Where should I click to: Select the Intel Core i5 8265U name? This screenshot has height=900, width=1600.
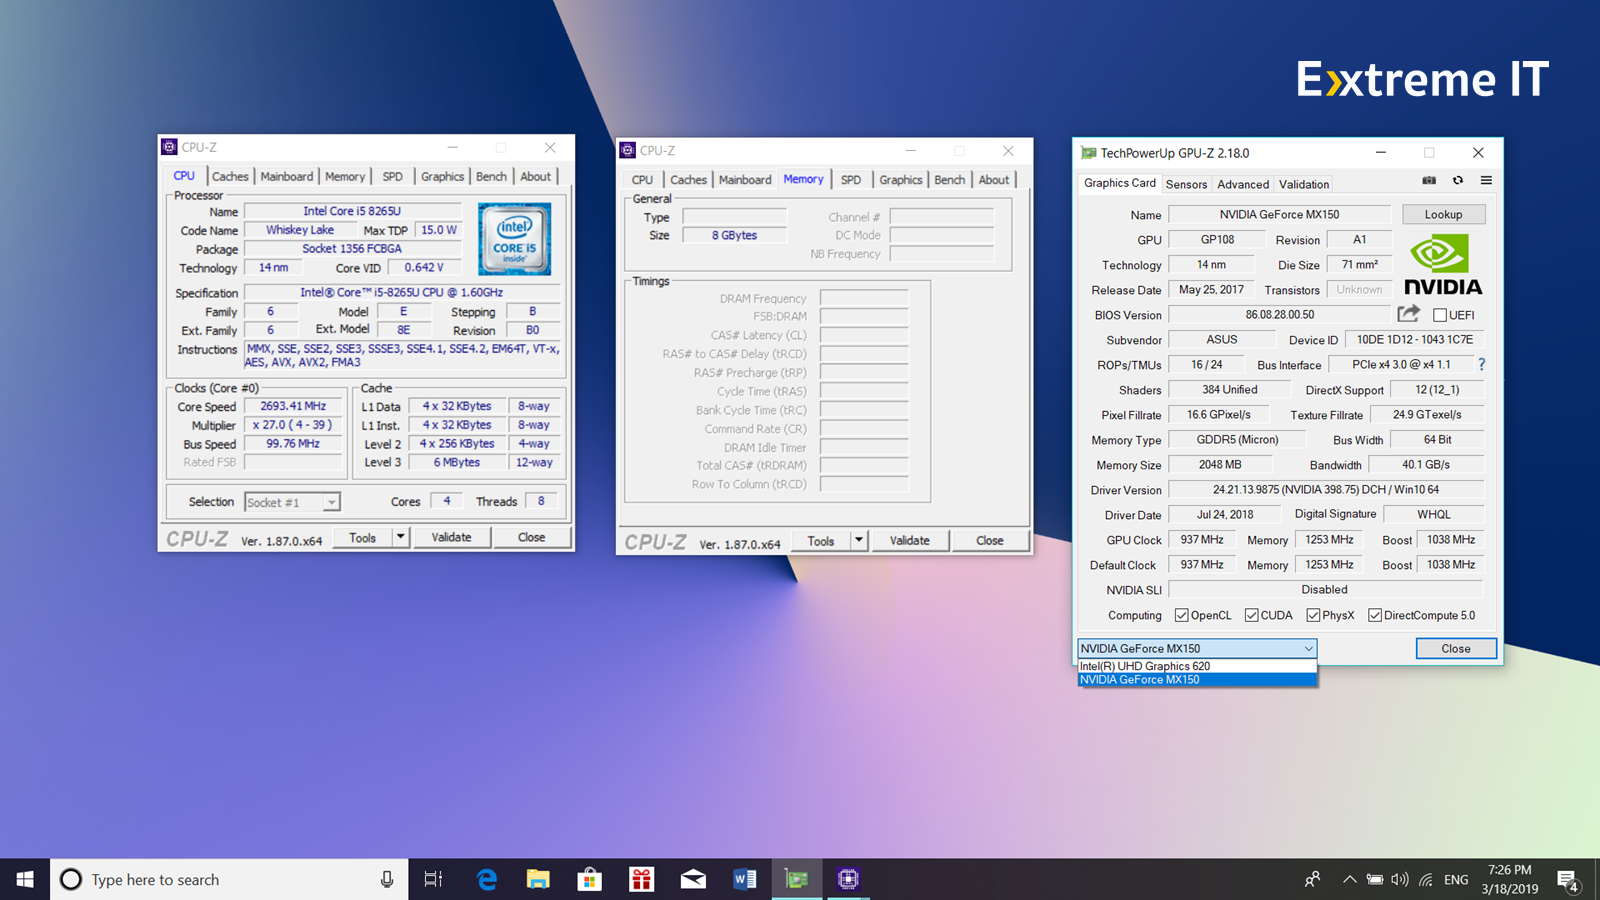click(x=352, y=211)
